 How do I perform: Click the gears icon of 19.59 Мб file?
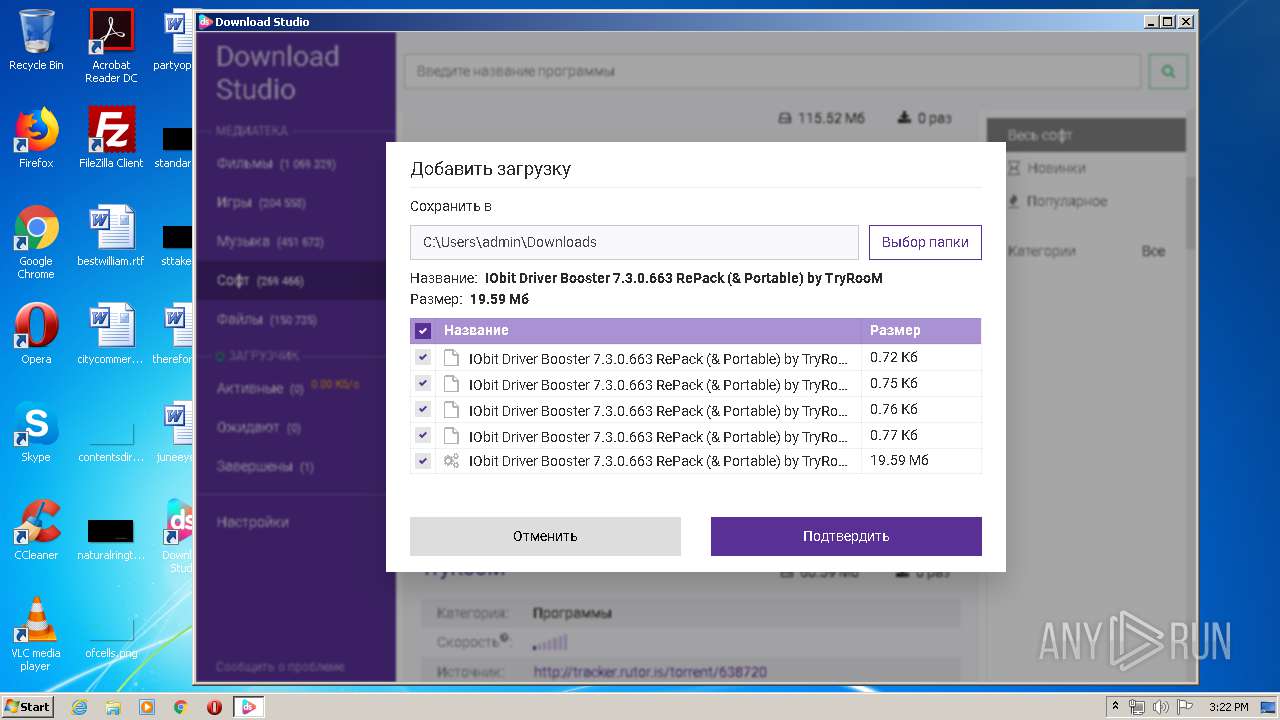pyautogui.click(x=451, y=461)
